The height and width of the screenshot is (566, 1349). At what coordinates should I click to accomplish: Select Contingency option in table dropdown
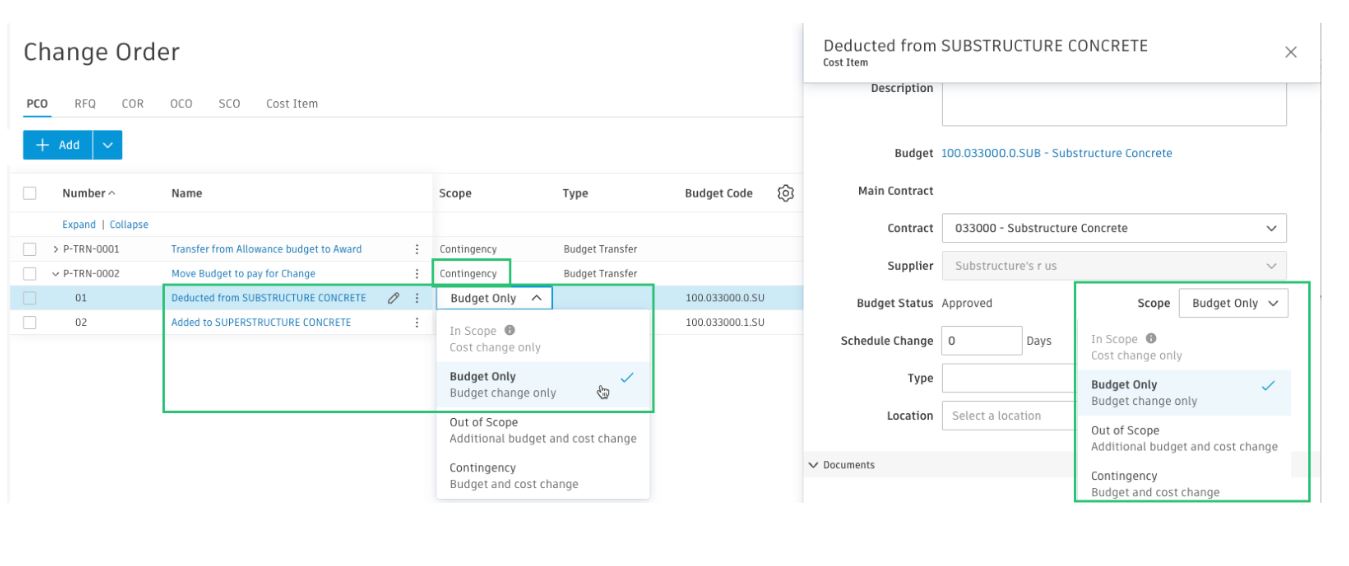click(x=543, y=476)
